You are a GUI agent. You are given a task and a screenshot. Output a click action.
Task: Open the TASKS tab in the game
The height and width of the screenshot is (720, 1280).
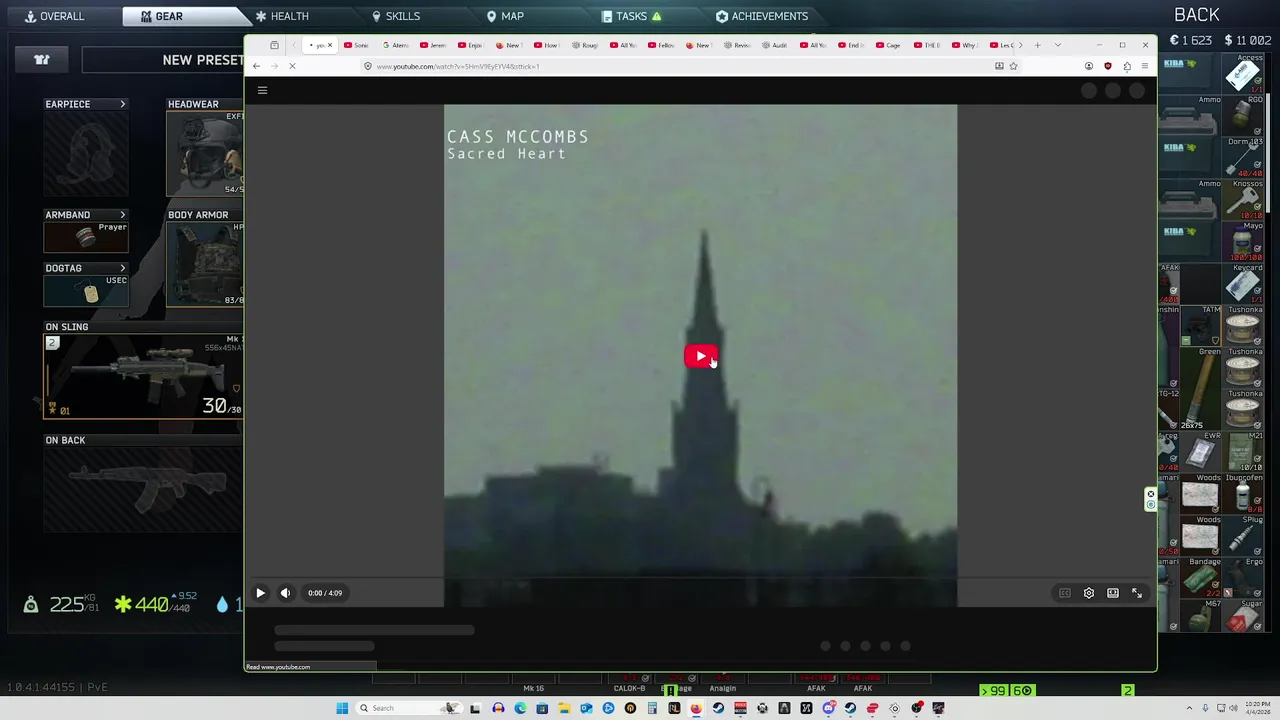tap(631, 16)
